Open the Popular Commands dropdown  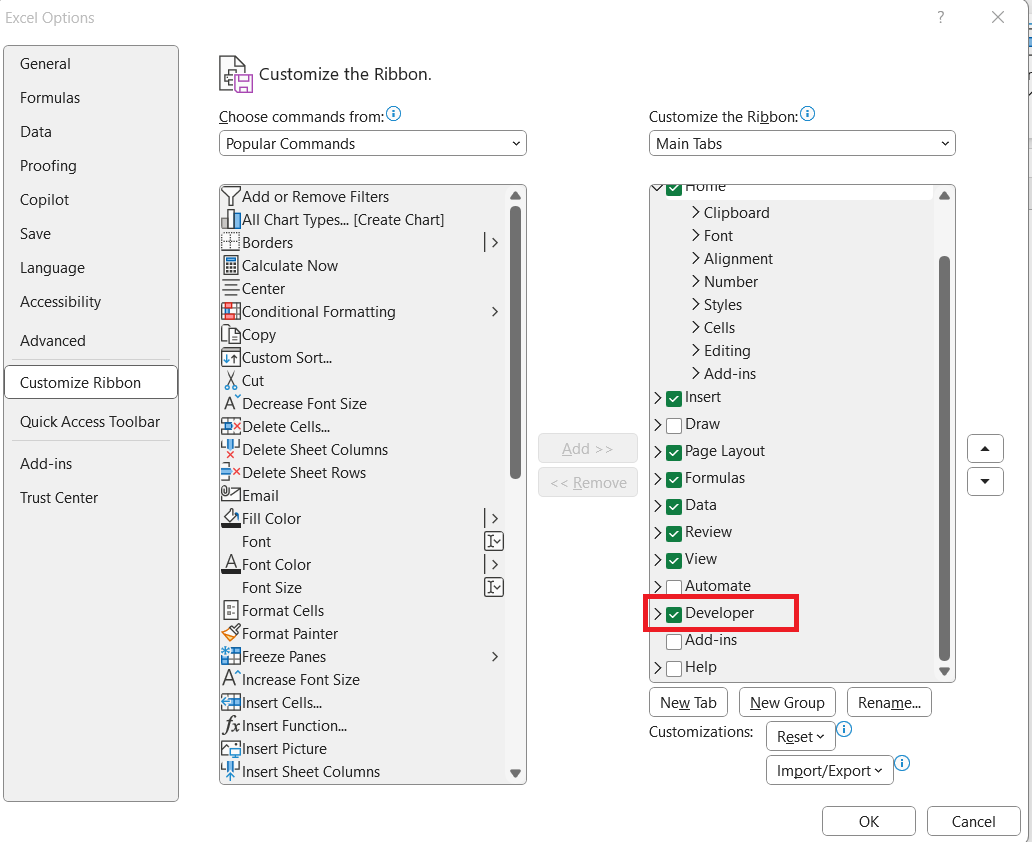[373, 144]
